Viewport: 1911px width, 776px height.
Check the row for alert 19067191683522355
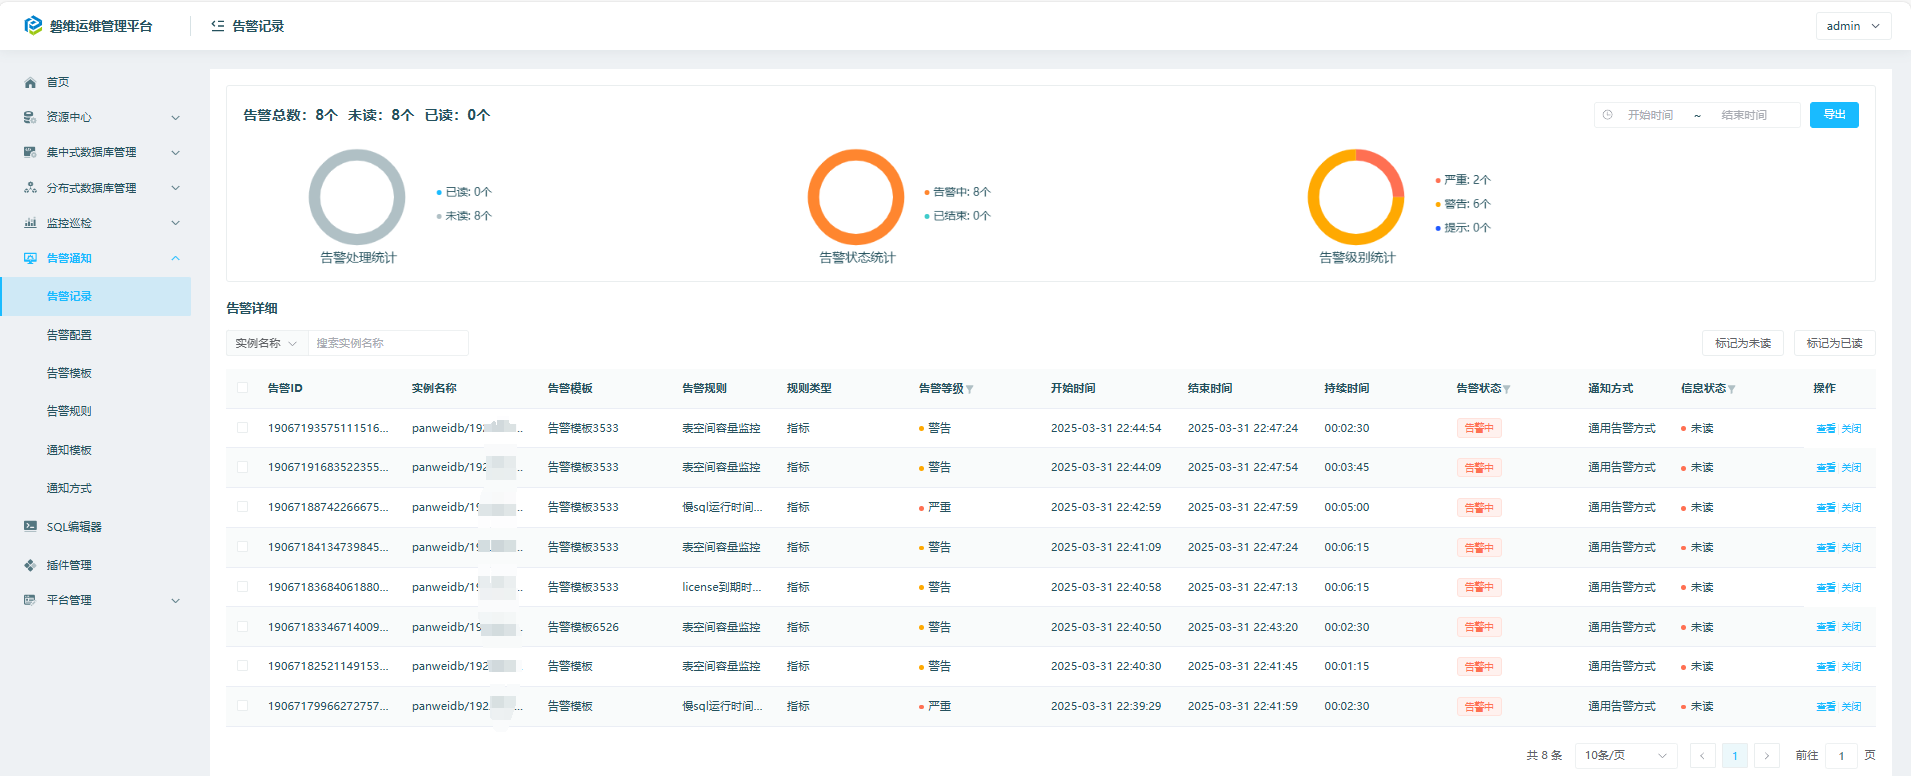[243, 467]
